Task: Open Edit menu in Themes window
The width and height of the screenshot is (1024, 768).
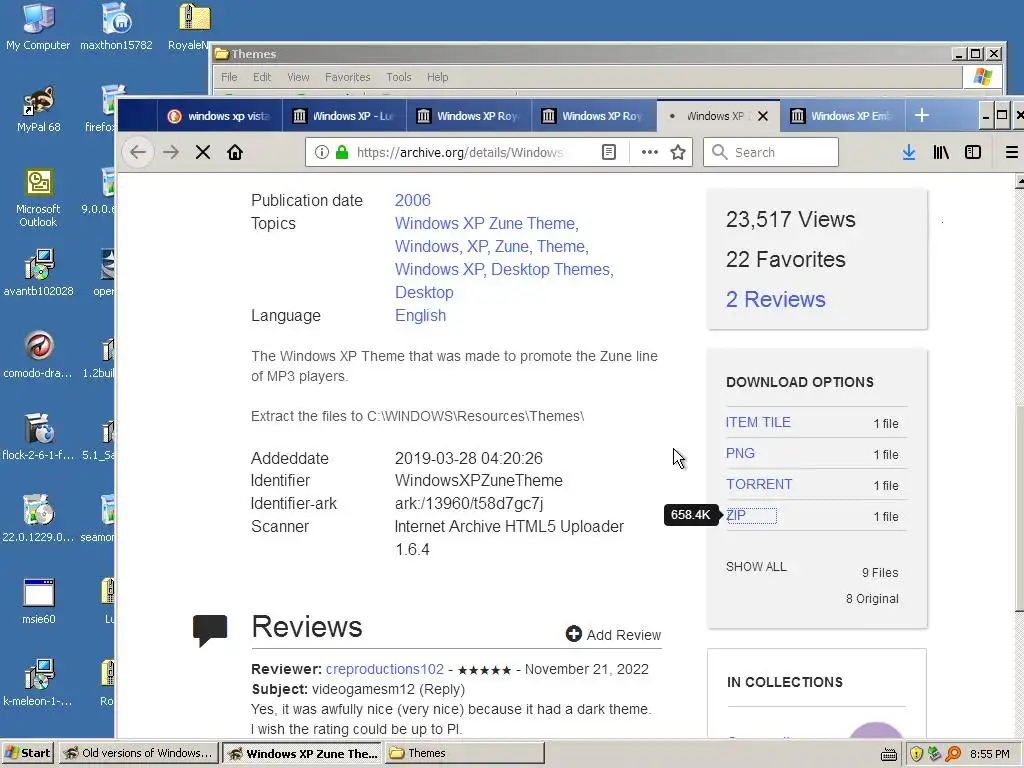Action: tap(262, 77)
